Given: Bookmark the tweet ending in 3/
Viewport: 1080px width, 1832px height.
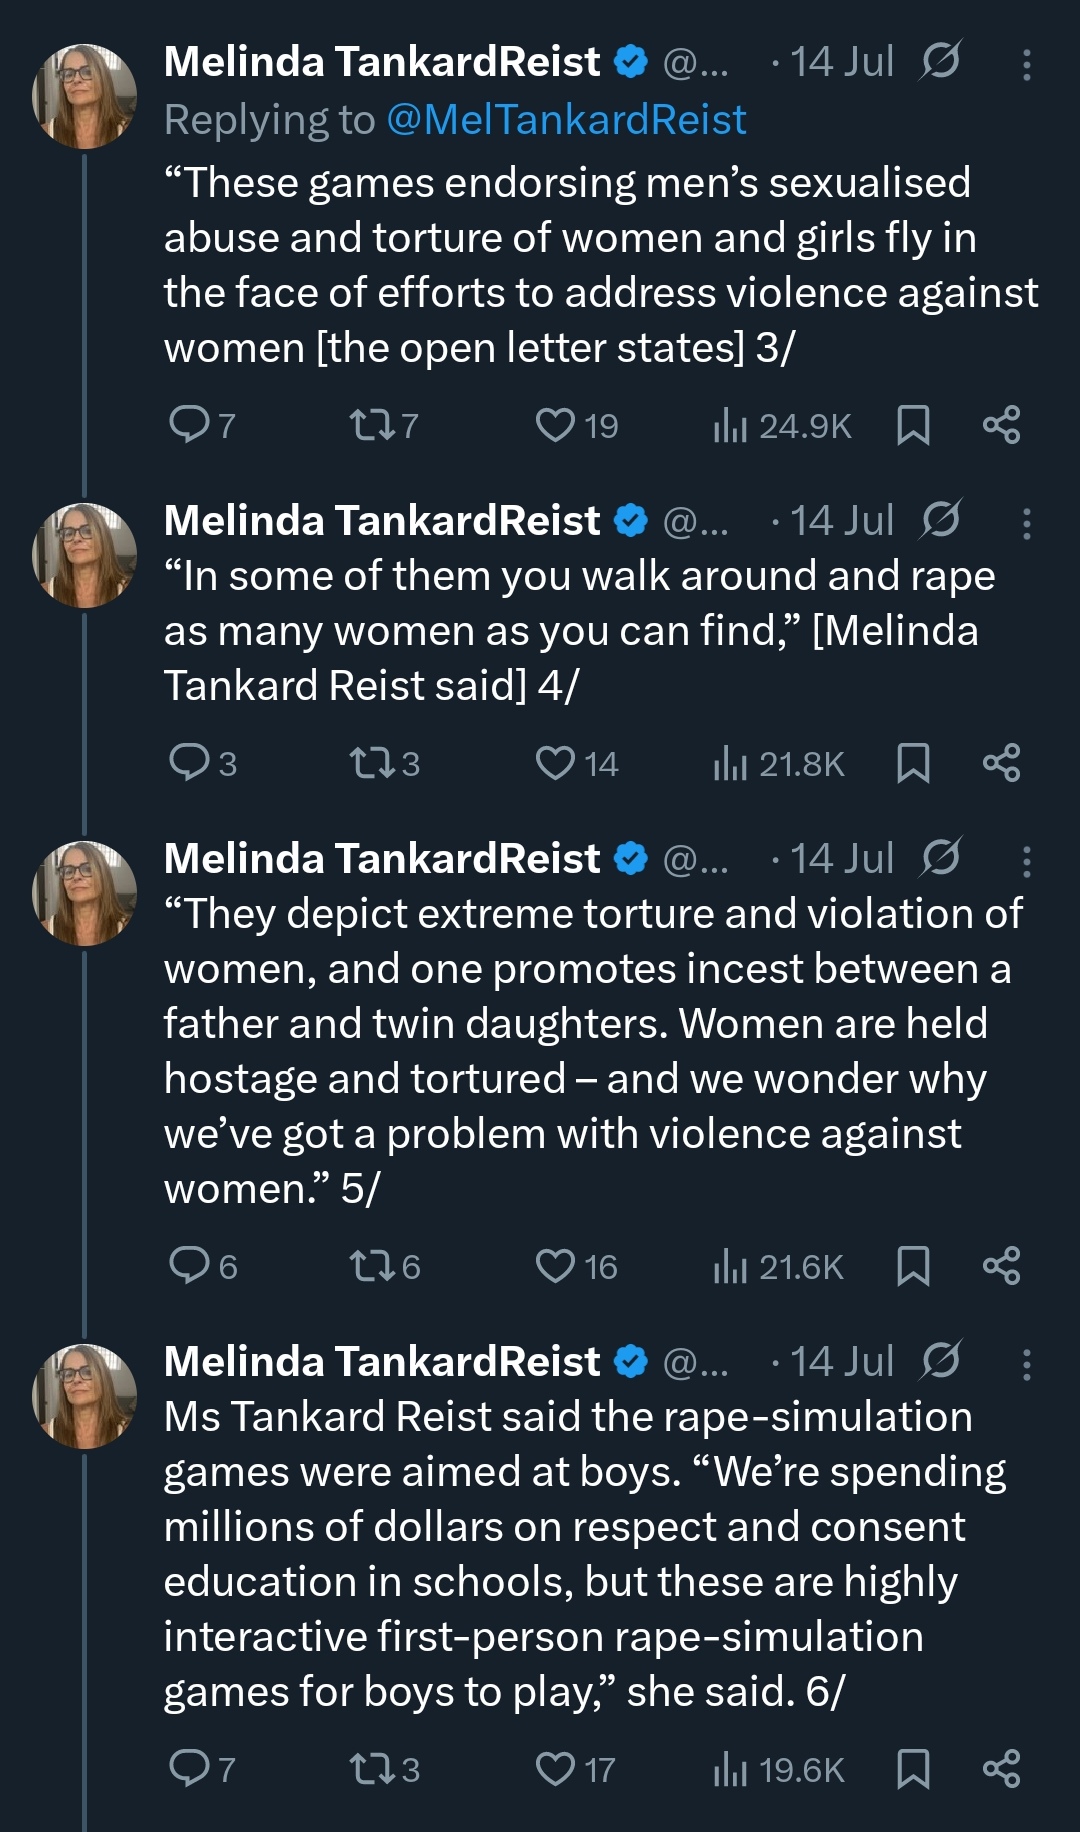Looking at the screenshot, I should [x=913, y=425].
